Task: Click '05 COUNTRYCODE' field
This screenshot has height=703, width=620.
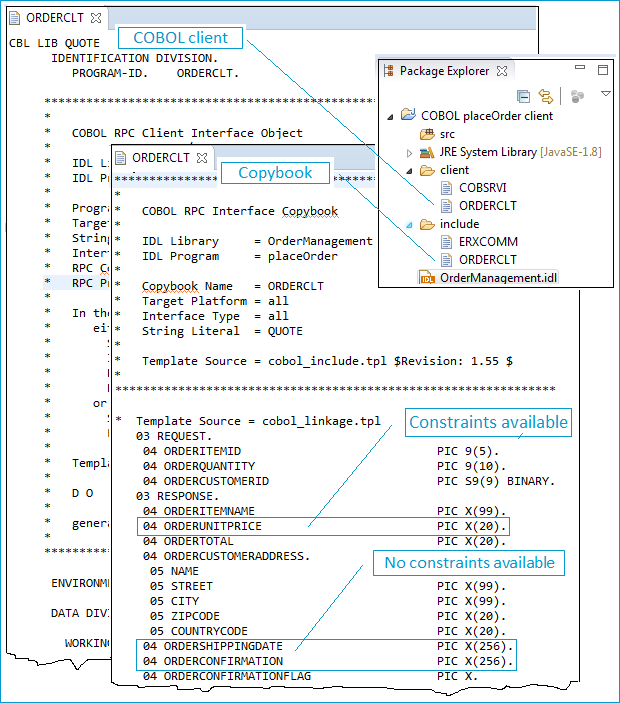Action: point(199,631)
